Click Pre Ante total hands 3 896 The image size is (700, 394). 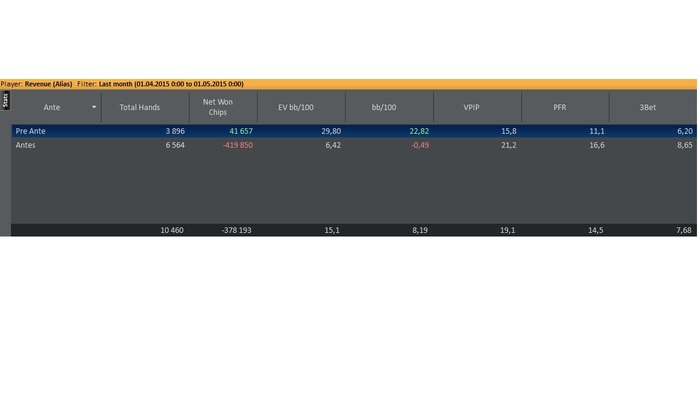coord(175,131)
